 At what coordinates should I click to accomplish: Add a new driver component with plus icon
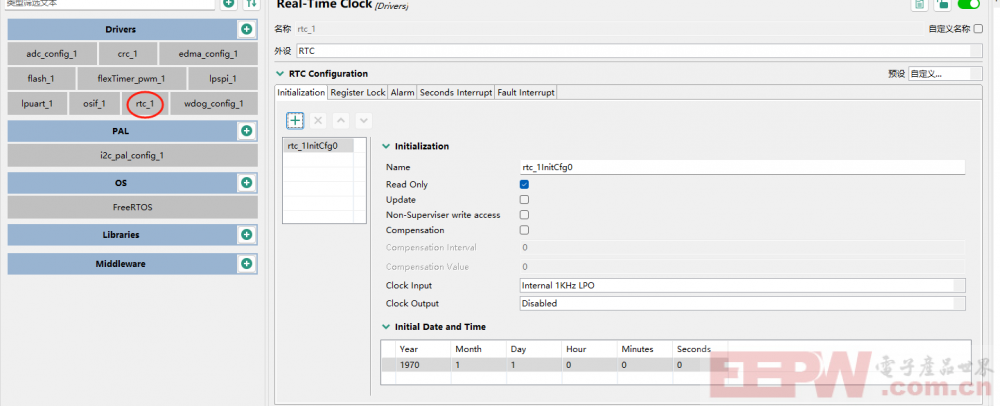(246, 30)
